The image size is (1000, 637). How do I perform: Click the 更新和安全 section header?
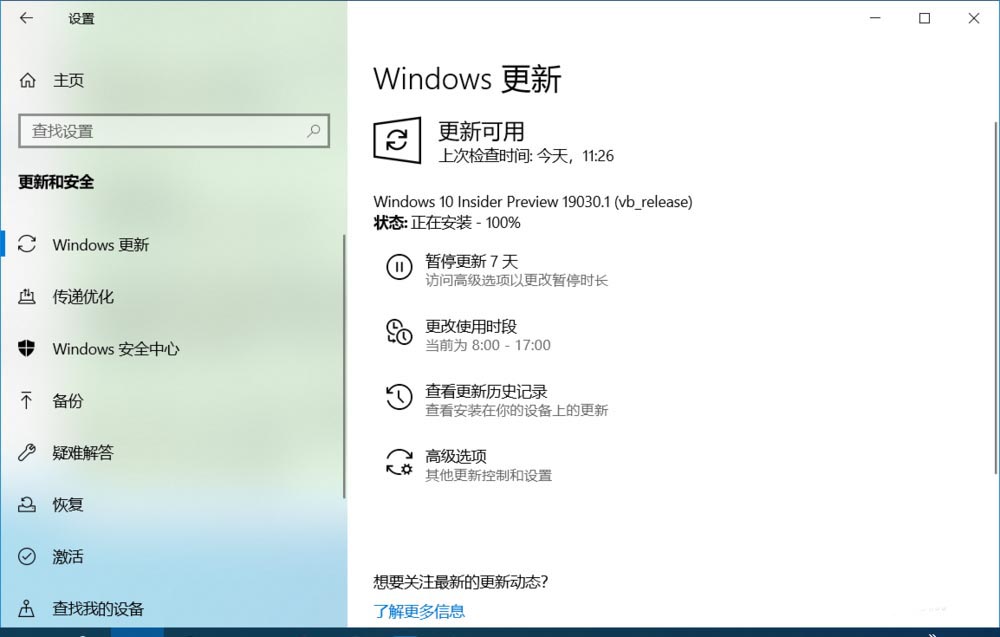56,182
